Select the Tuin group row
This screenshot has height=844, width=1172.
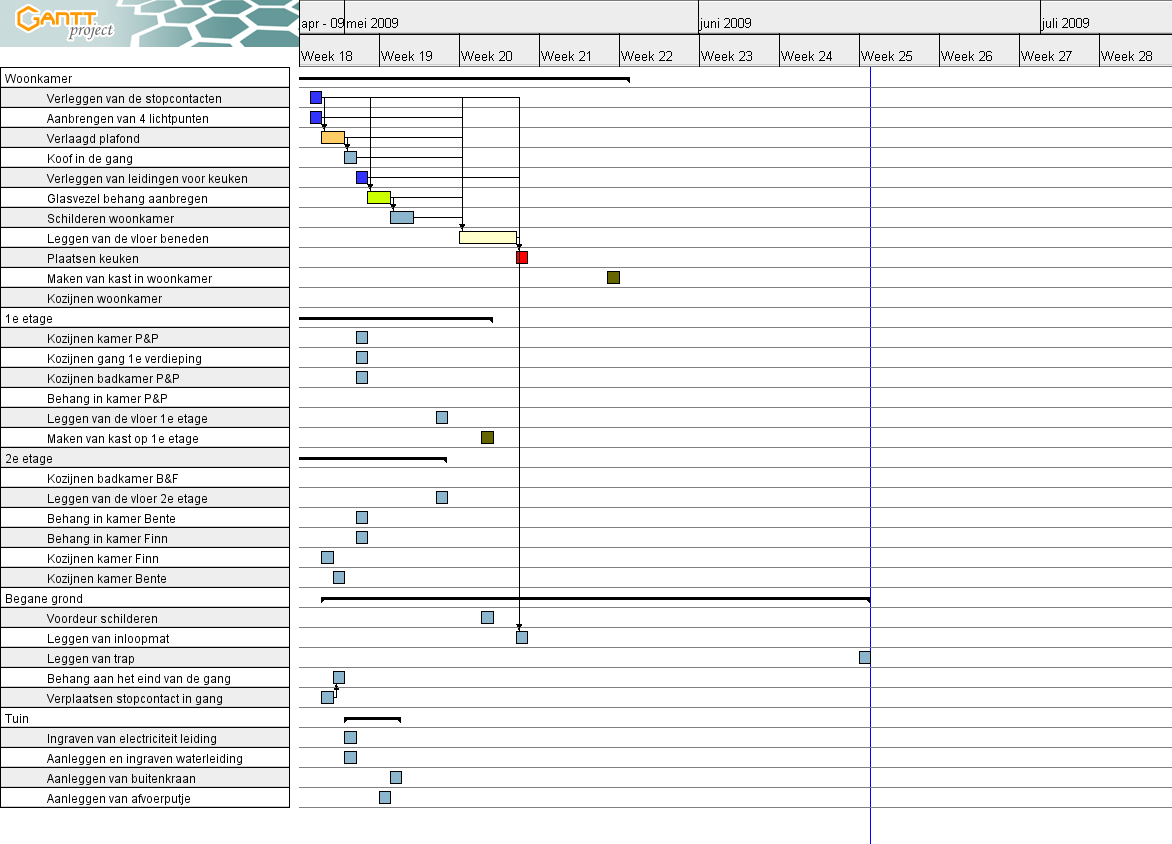pos(145,718)
